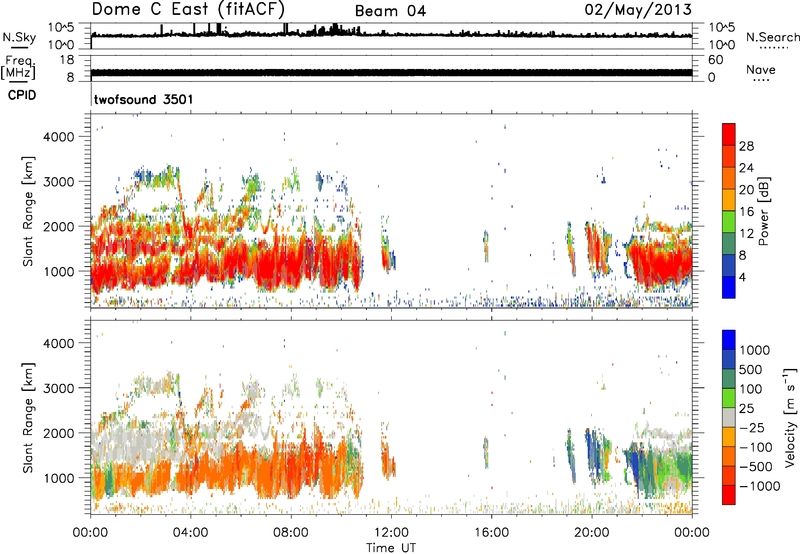Click the "20:00" time axis label
800x554 pixels.
591,533
